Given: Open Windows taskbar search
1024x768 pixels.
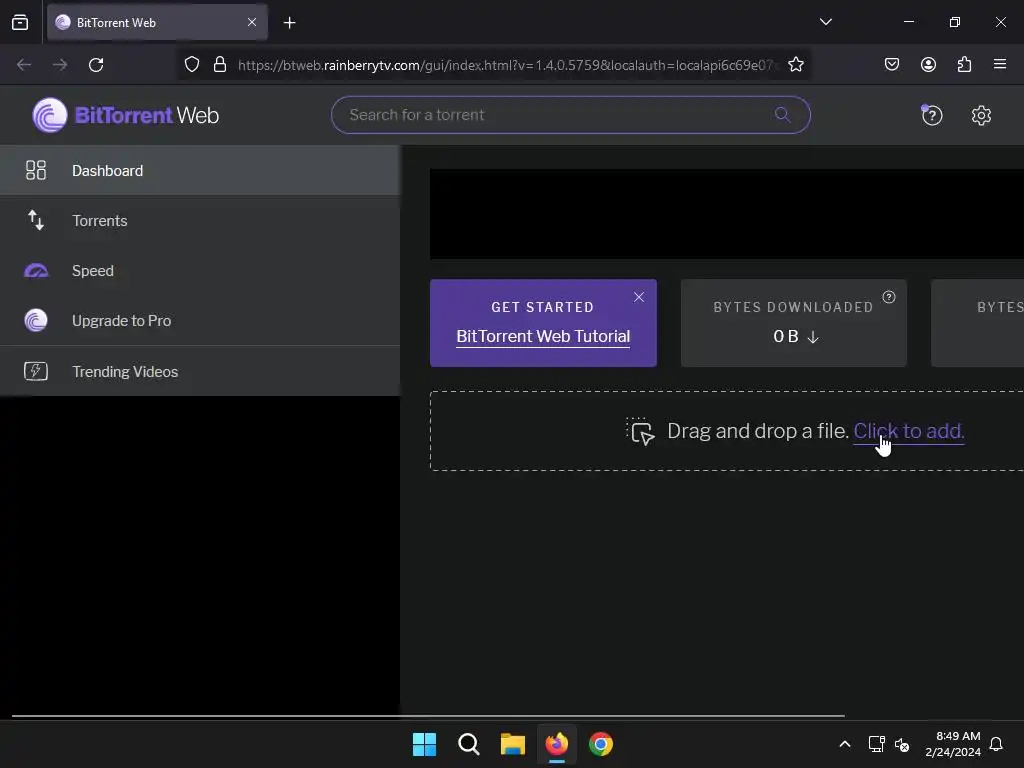Looking at the screenshot, I should point(468,744).
